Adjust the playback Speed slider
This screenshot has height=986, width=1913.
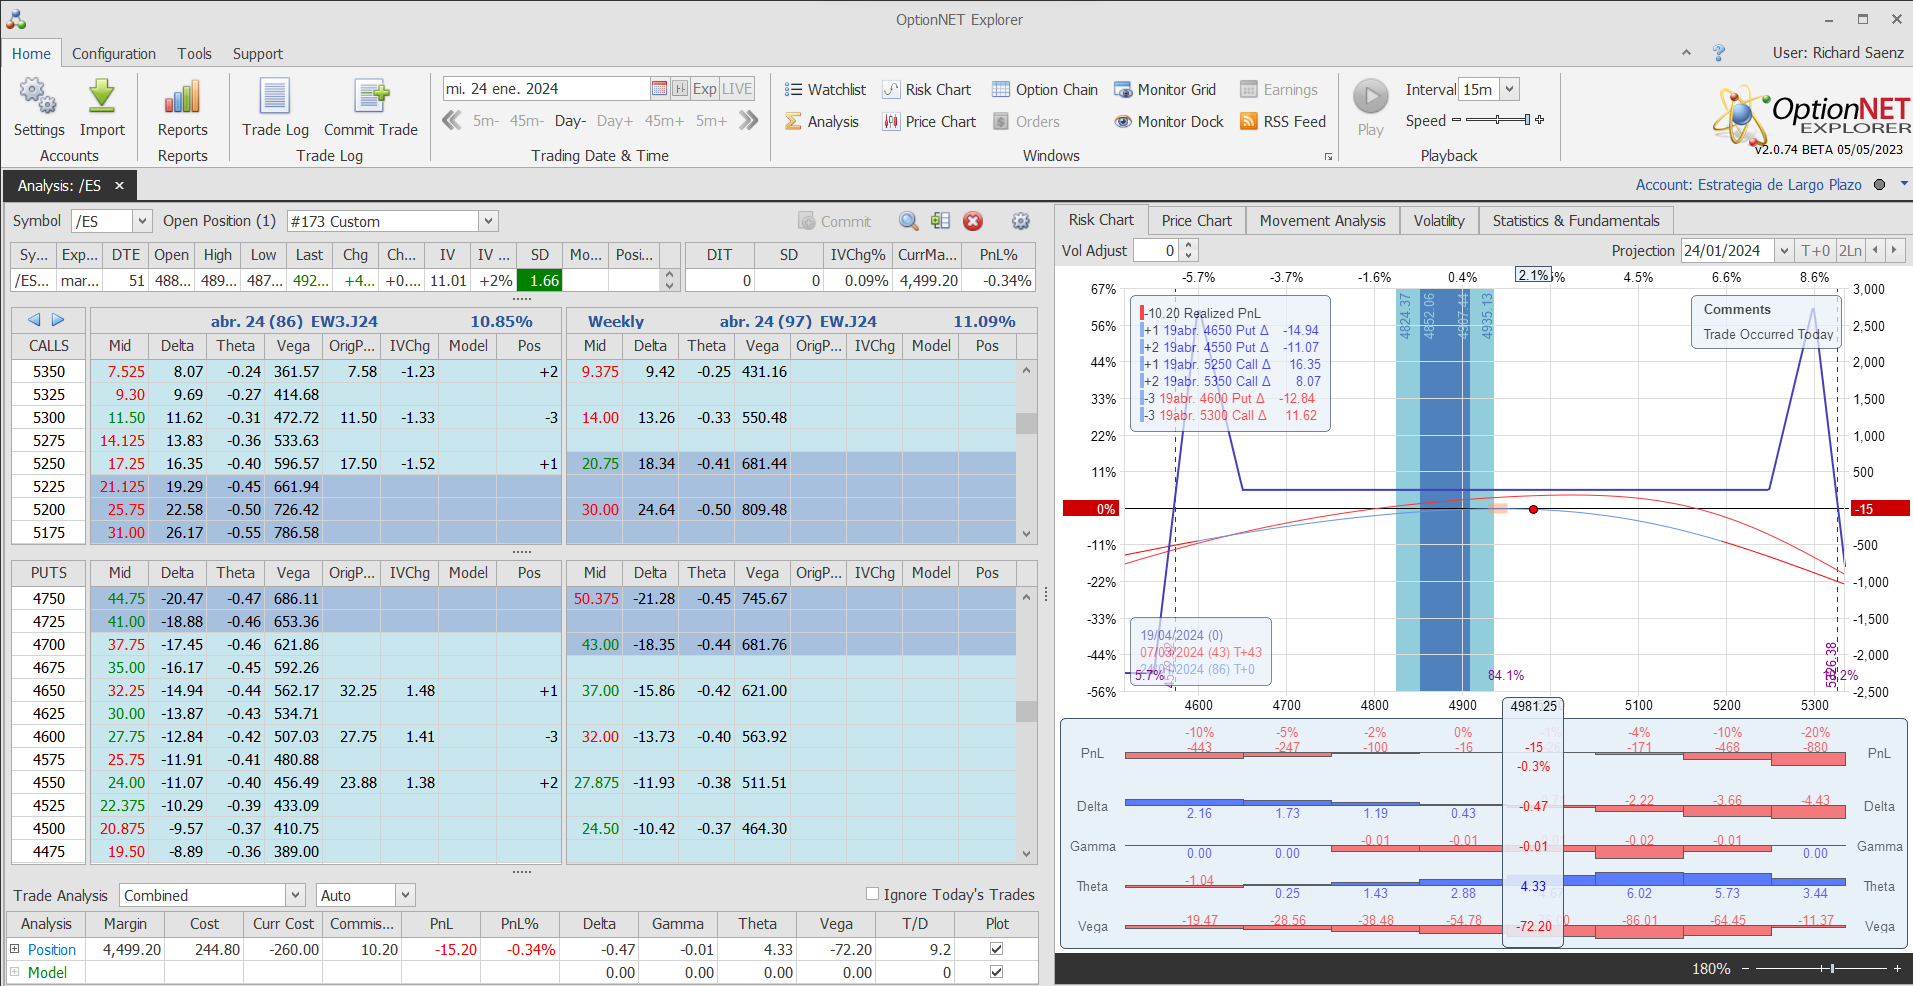tap(1497, 120)
